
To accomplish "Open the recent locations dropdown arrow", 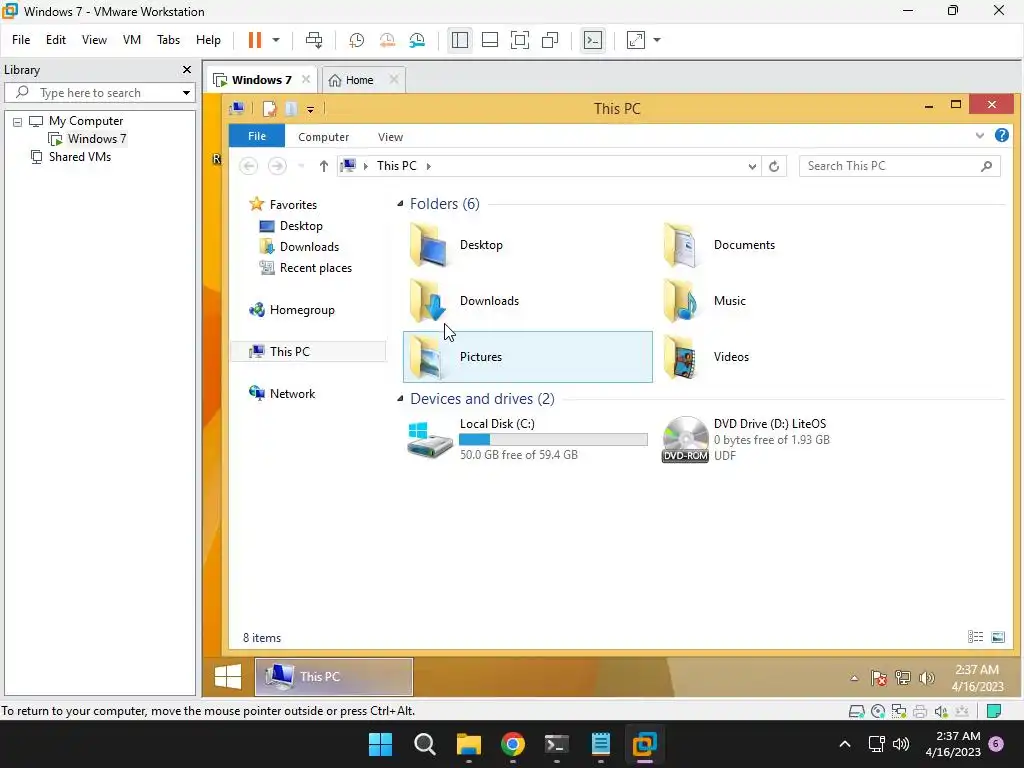I will click(x=301, y=166).
